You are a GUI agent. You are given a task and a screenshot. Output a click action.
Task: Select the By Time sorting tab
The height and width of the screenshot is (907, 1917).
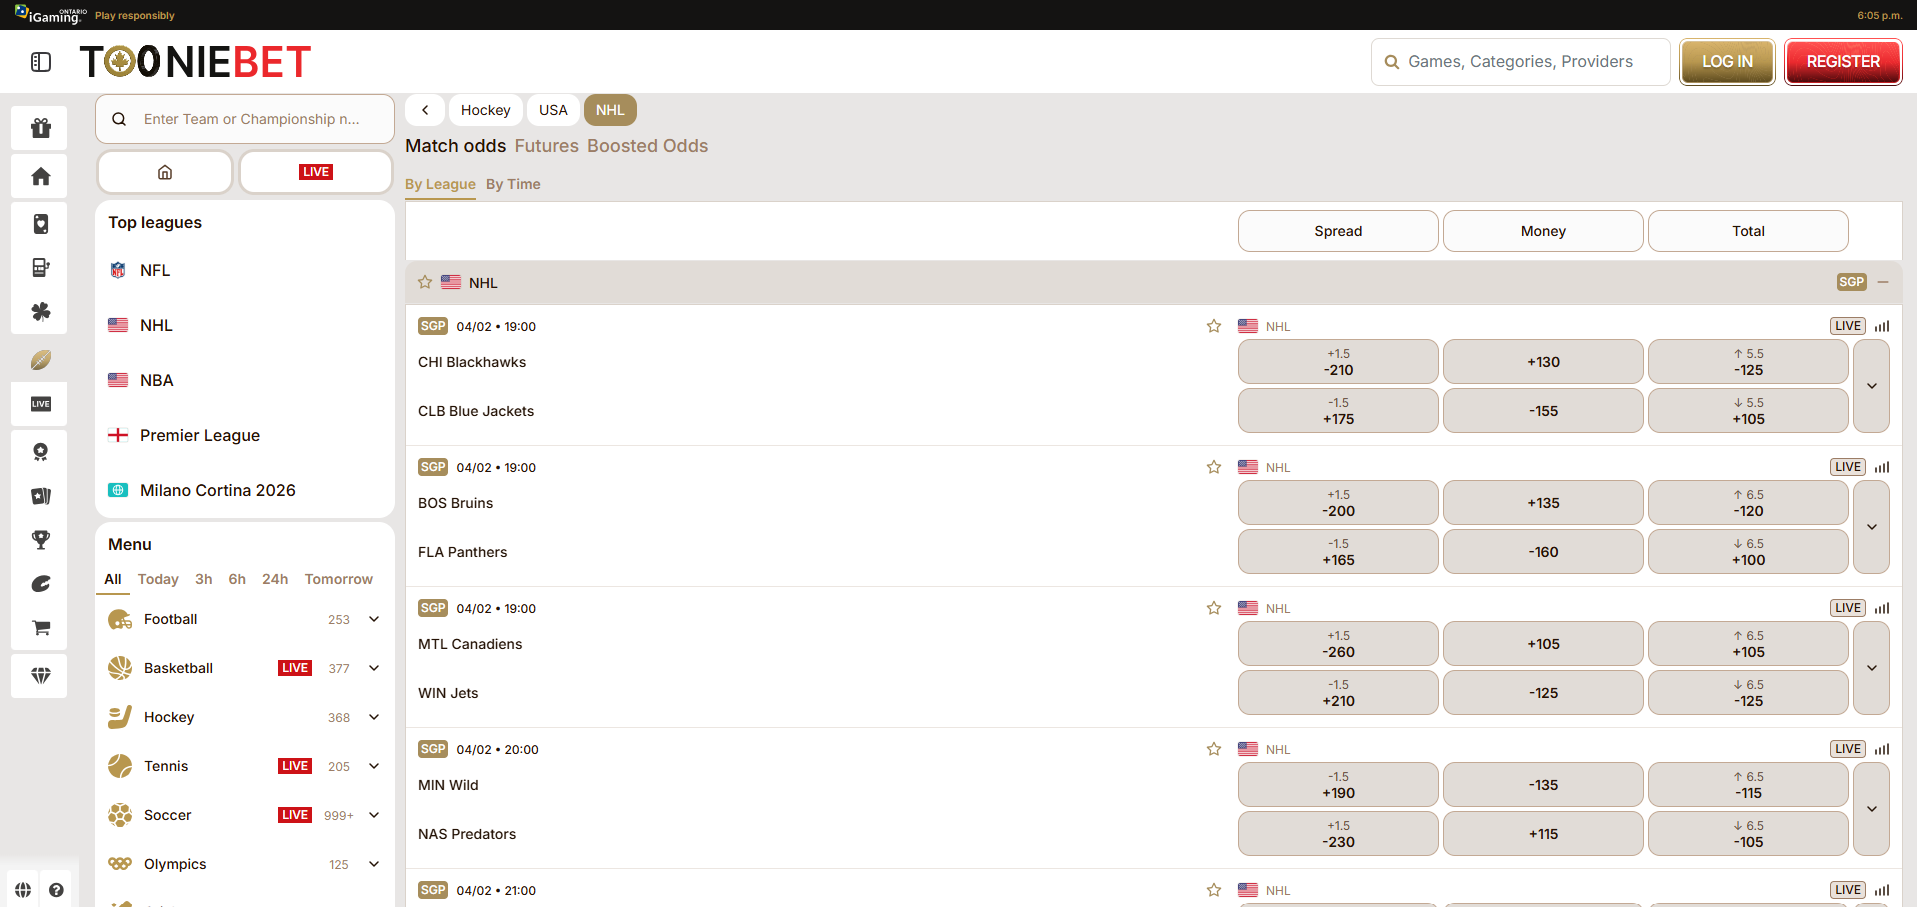[x=513, y=184]
